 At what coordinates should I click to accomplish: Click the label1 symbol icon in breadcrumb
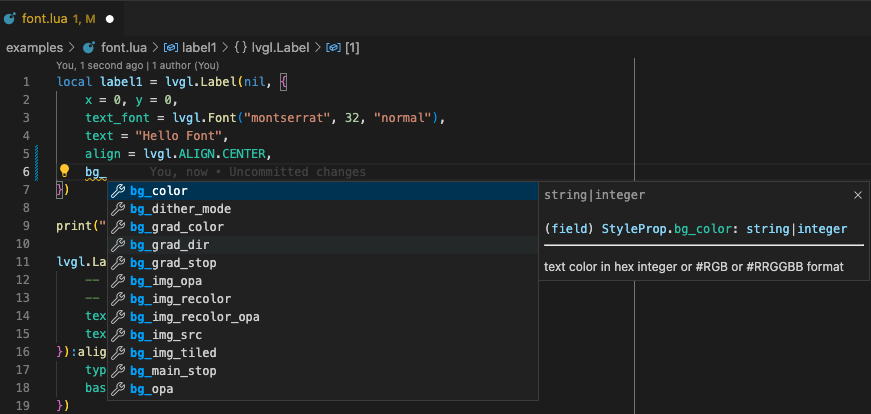point(171,47)
